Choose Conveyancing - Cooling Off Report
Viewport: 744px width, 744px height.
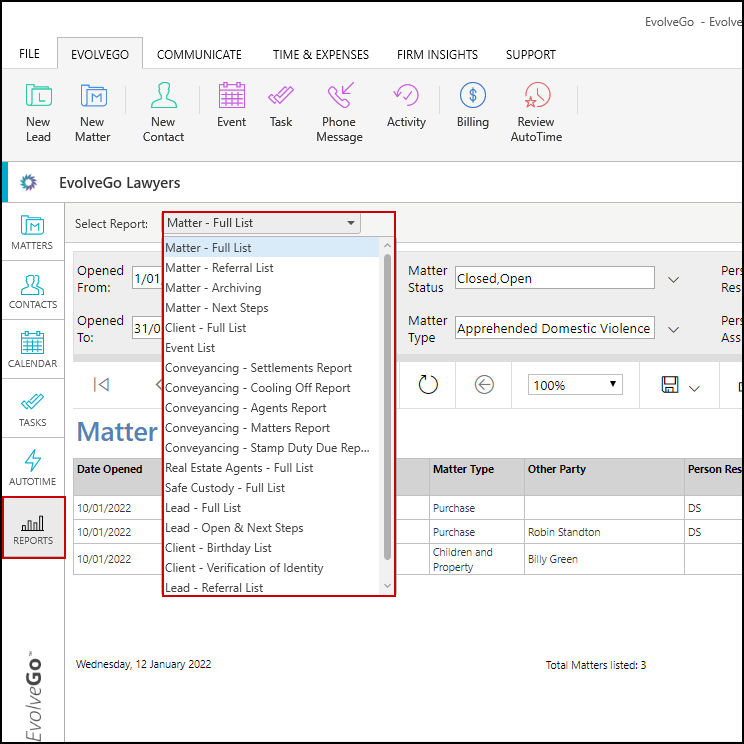click(271, 388)
